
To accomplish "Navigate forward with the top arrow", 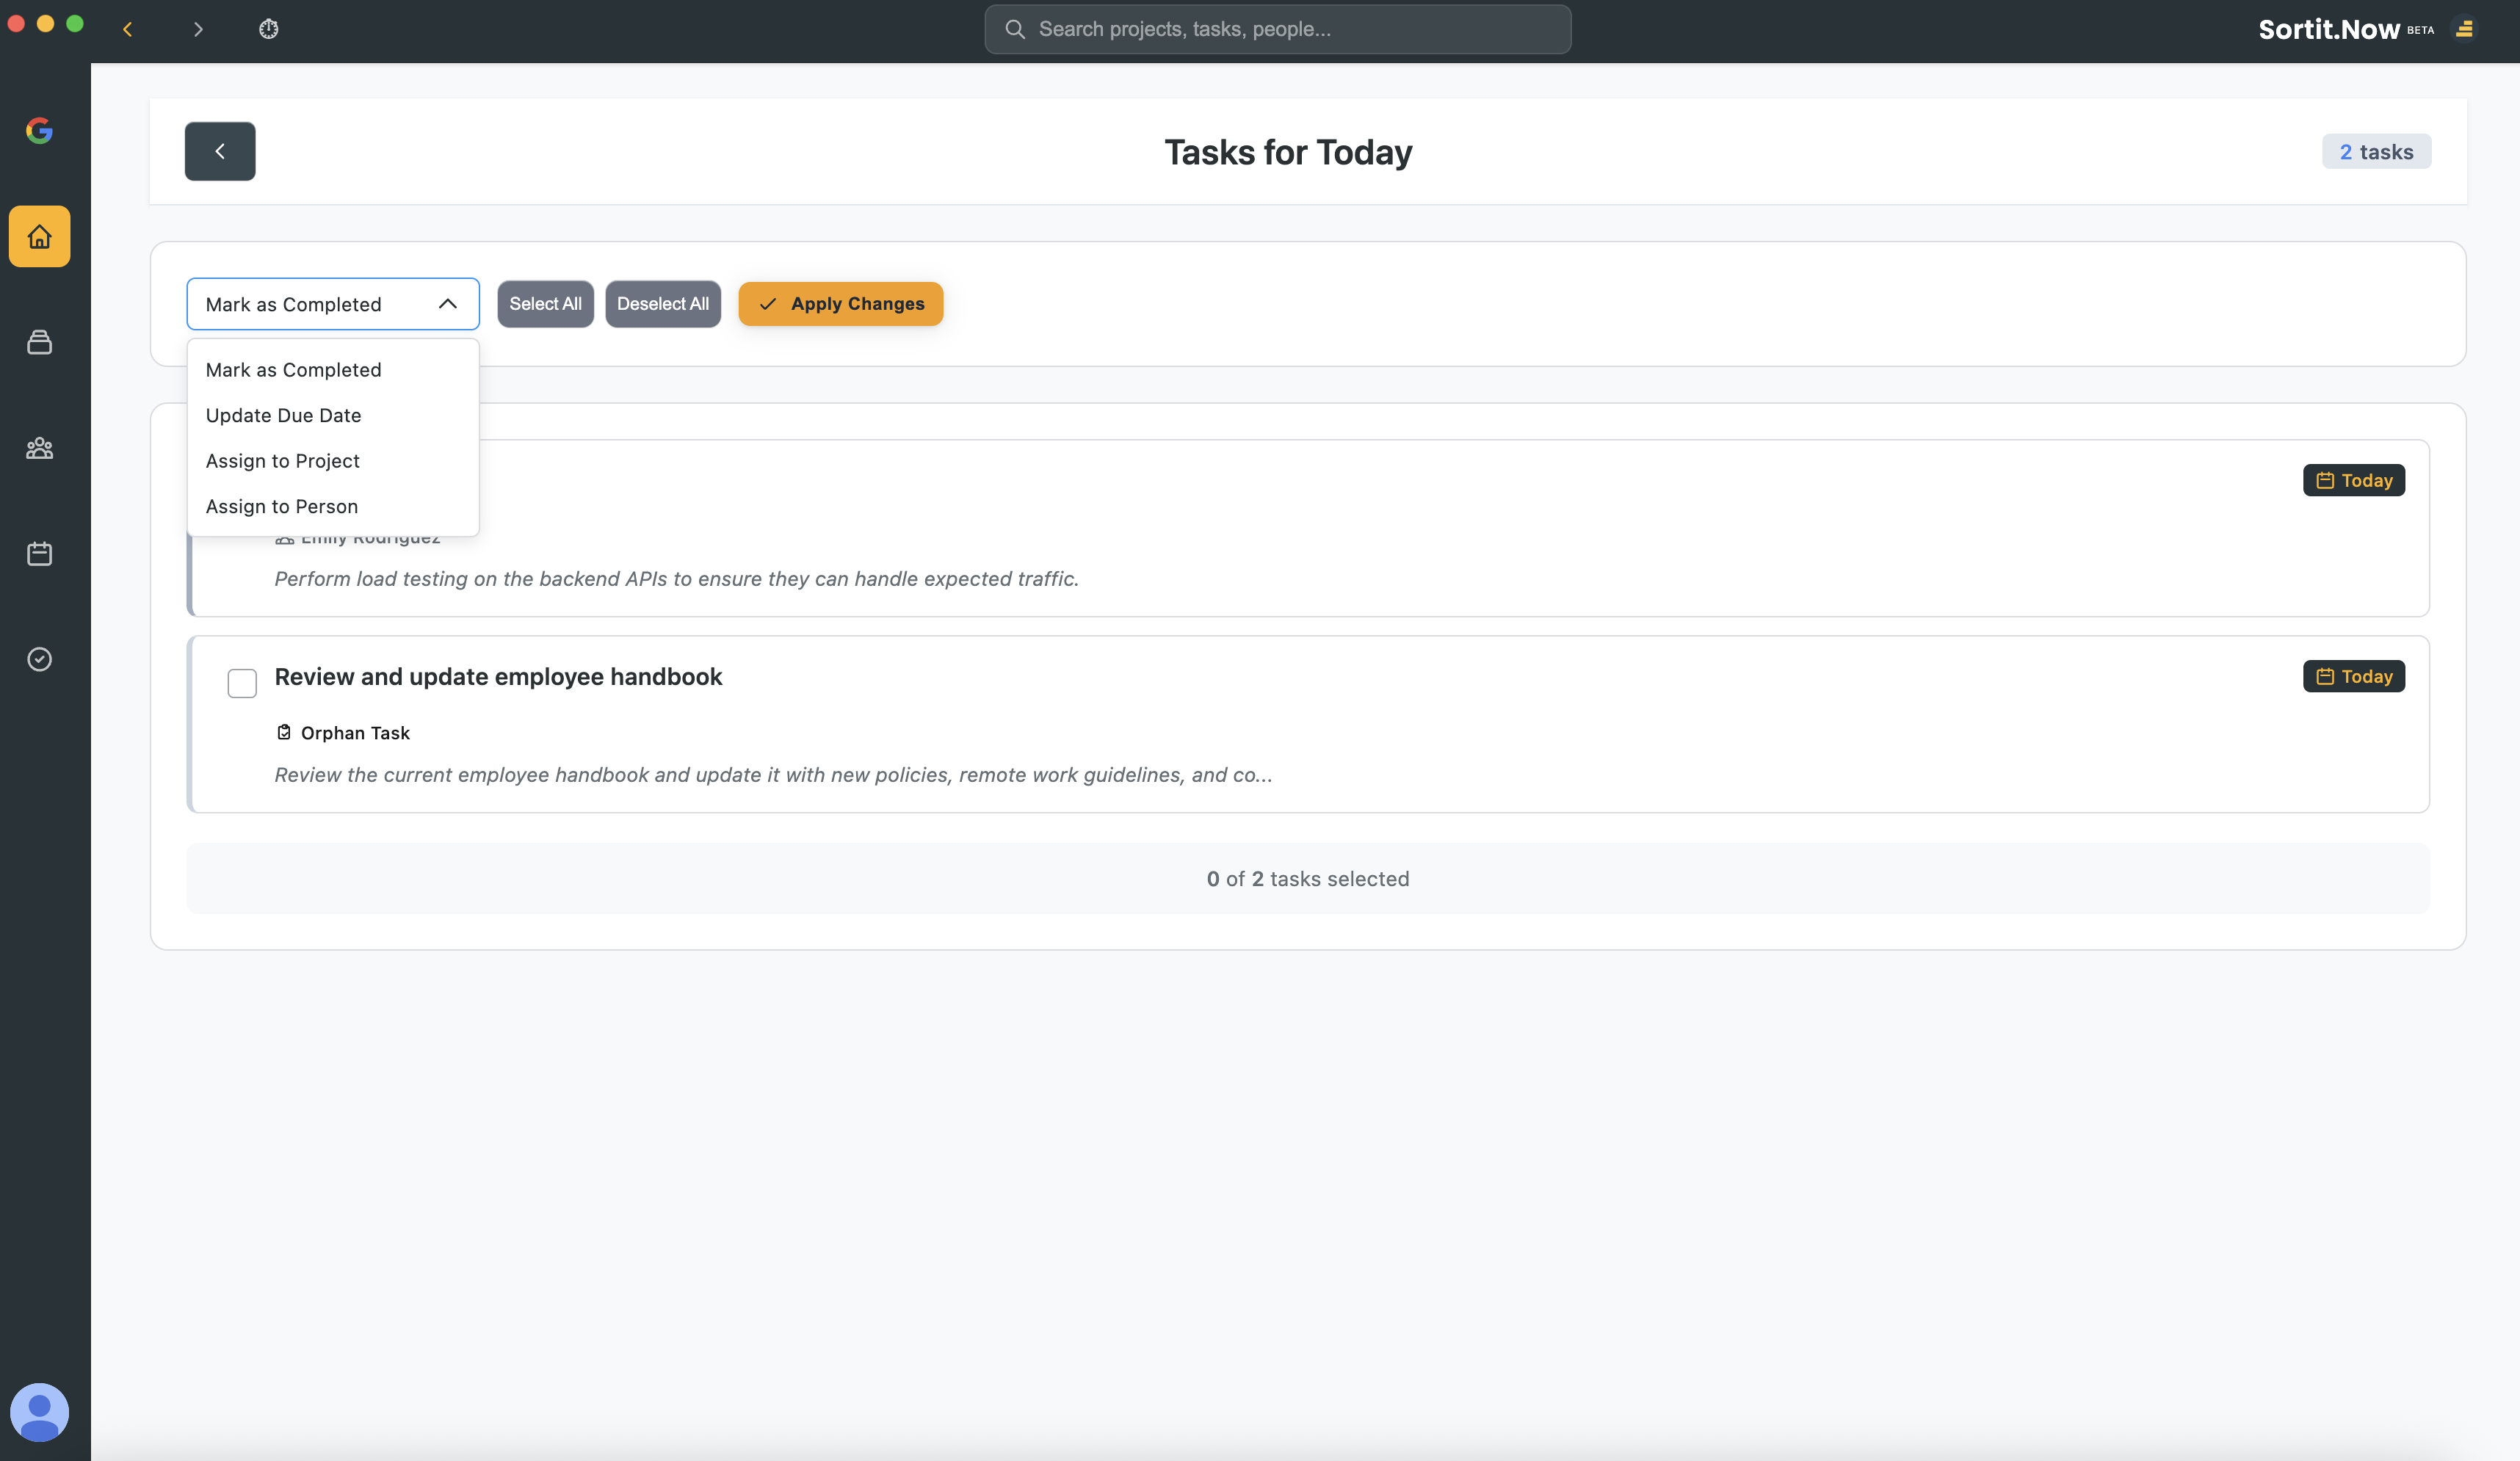I will (x=198, y=29).
